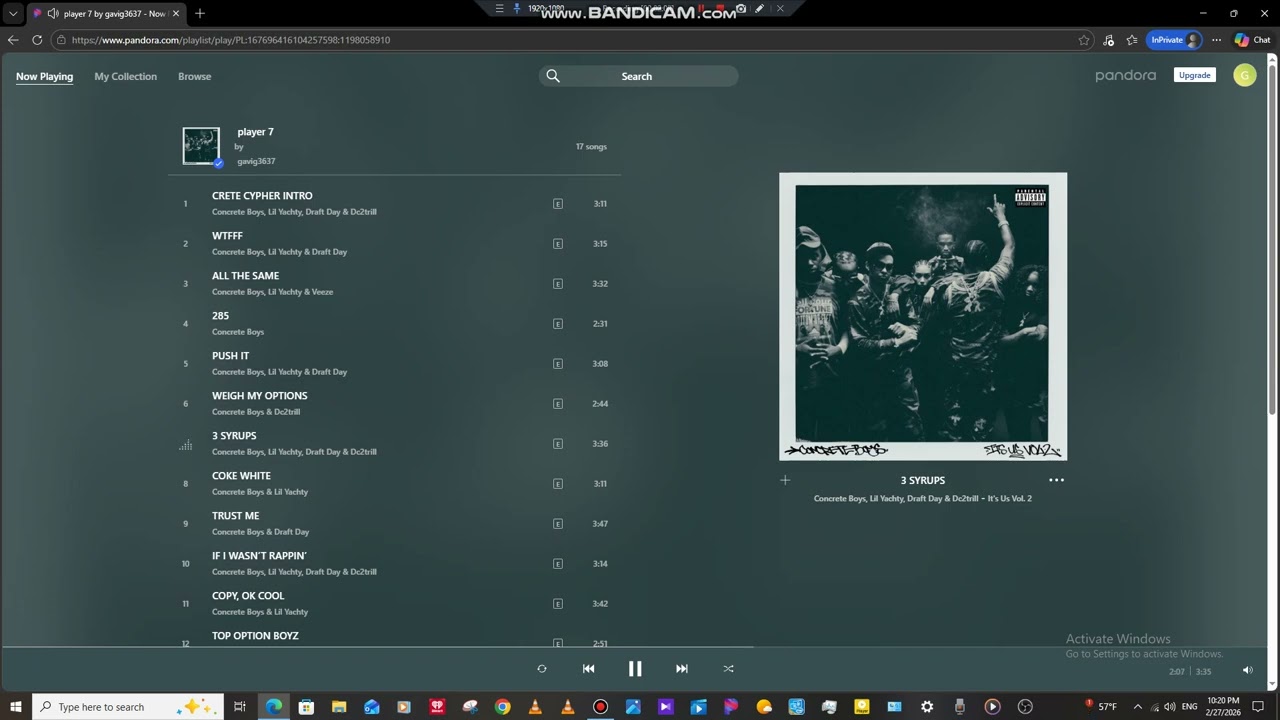This screenshot has width=1280, height=720.
Task: Add 3 SYRUPS to collection with plus icon
Action: (x=785, y=480)
